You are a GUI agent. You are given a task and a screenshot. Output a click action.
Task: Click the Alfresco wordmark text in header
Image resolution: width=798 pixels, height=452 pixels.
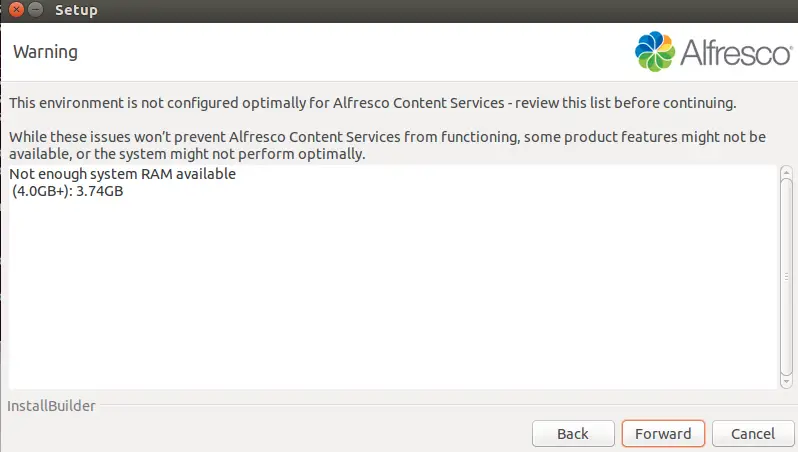pos(736,52)
